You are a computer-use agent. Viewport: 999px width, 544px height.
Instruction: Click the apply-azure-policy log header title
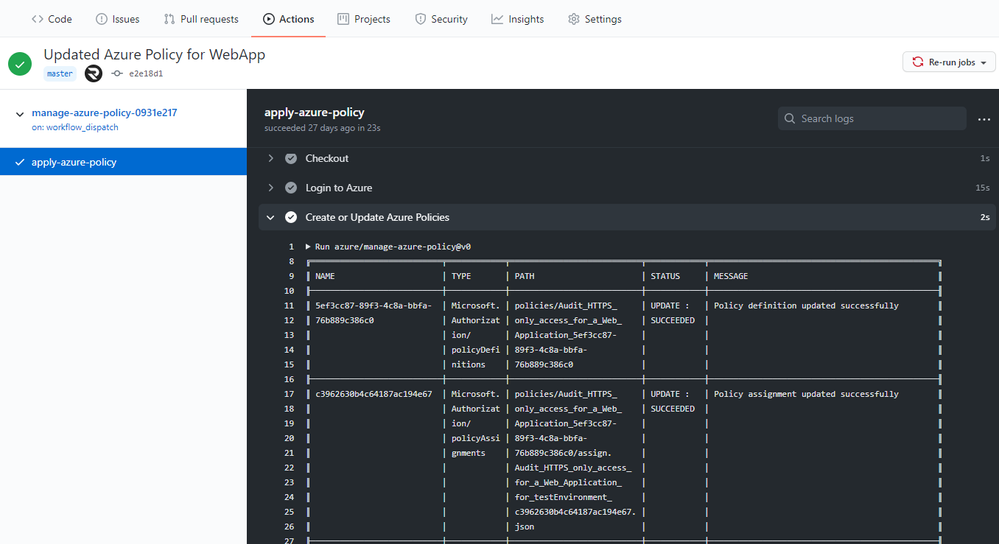coord(314,112)
